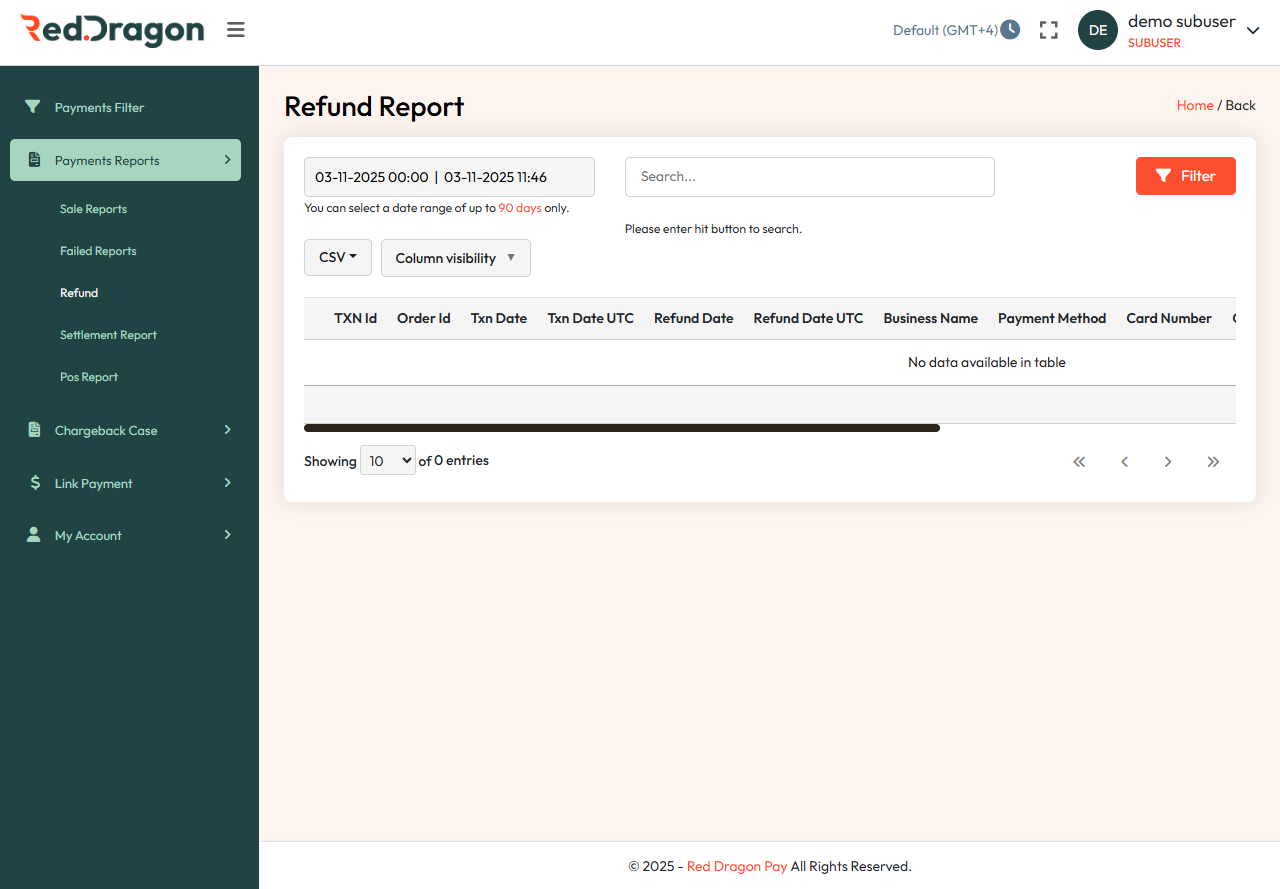Viewport: 1280px width, 889px height.
Task: Click the RedDragon logo
Action: coord(111,30)
